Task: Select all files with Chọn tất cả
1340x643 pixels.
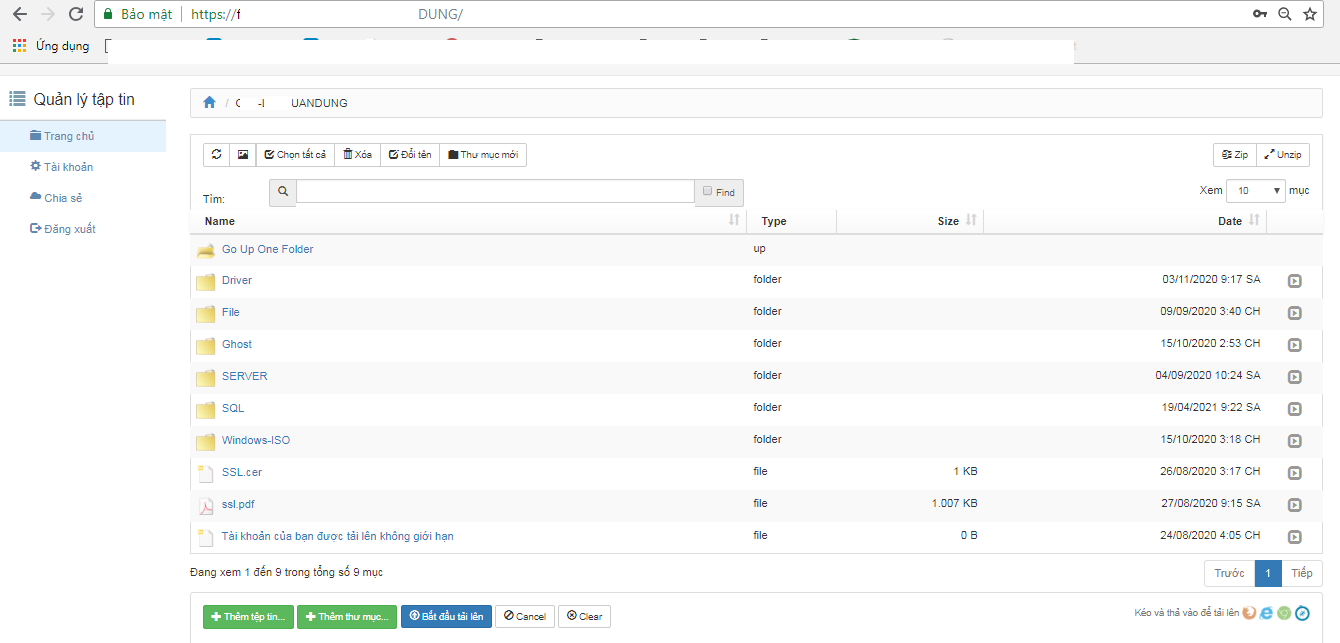Action: [x=295, y=155]
